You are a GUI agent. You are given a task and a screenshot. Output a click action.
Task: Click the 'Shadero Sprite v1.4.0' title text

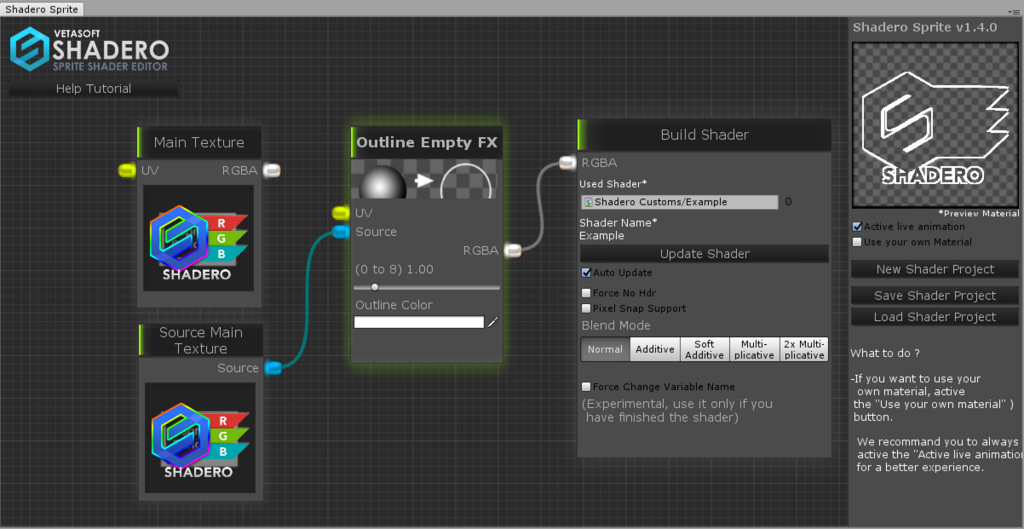pos(925,27)
